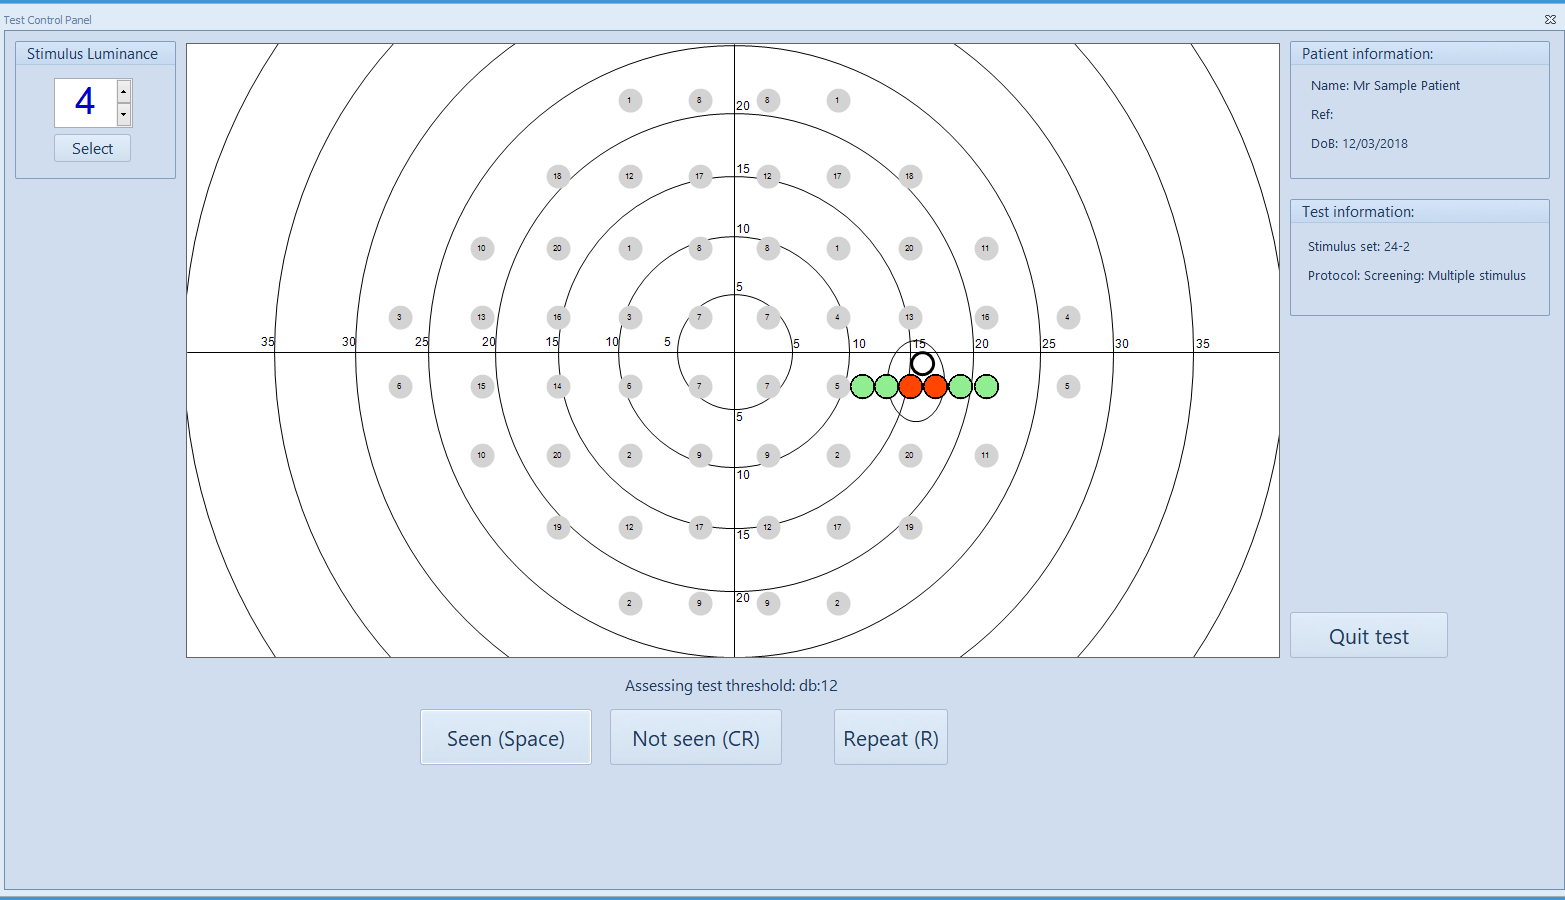1565x900 pixels.
Task: Click the right red stimulus circle
Action: 935,386
